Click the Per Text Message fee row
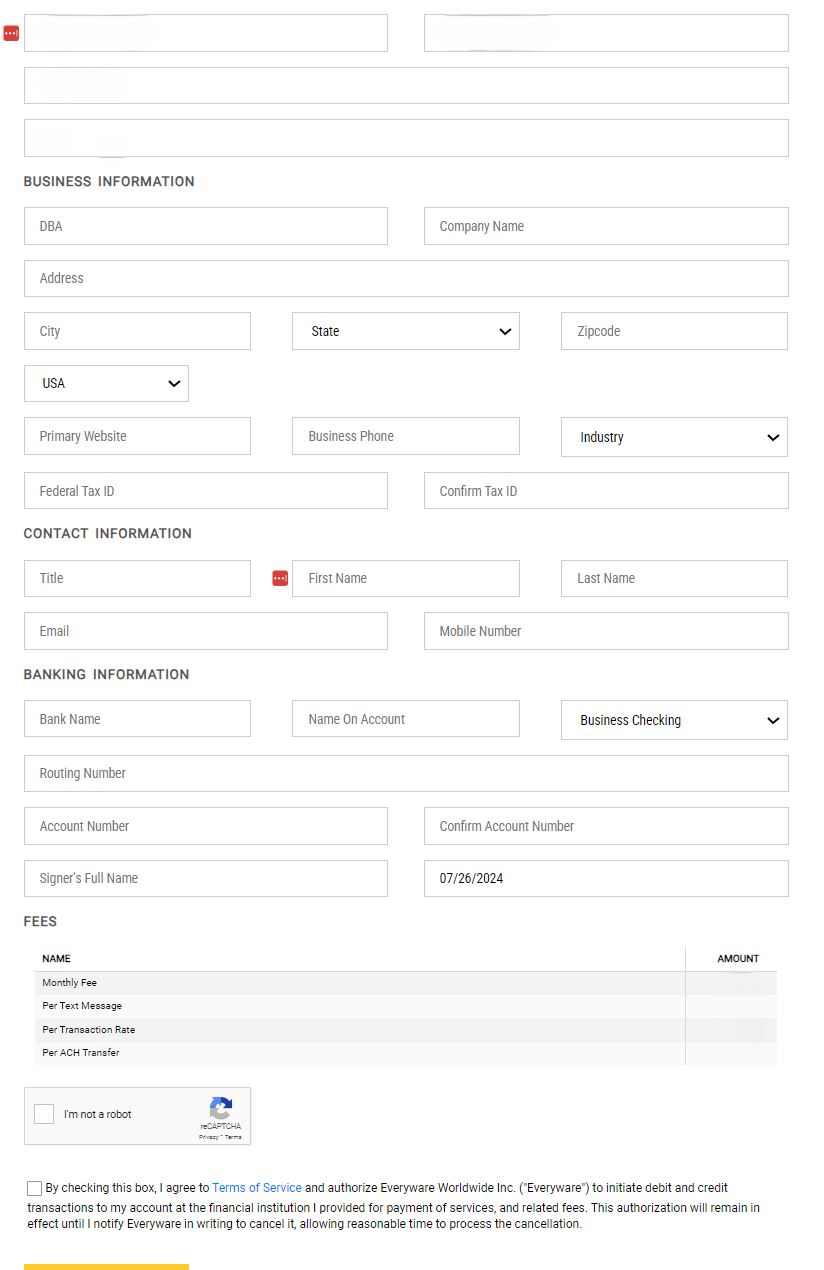Screen dimensions: 824x1270 click(x=406, y=1006)
